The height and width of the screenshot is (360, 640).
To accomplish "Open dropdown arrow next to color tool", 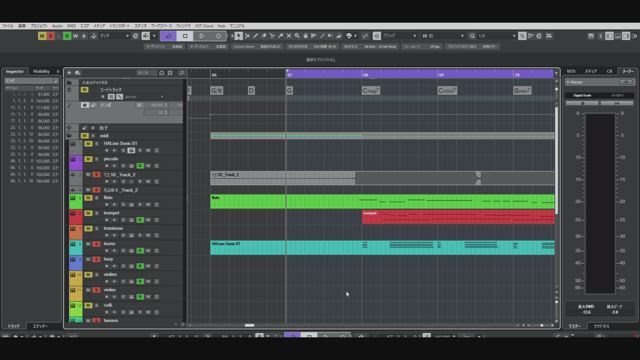I will pyautogui.click(x=355, y=36).
